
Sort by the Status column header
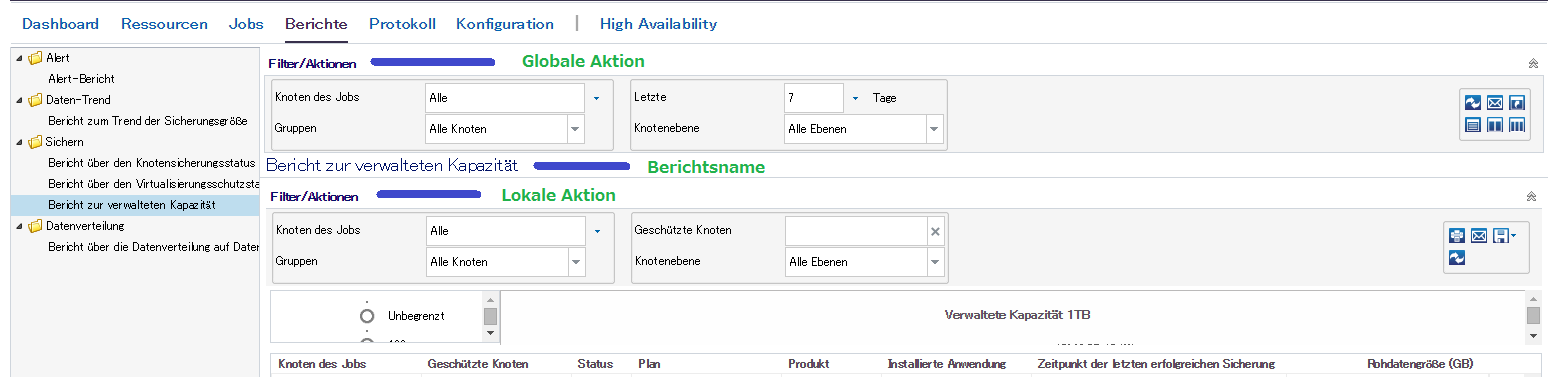click(595, 364)
